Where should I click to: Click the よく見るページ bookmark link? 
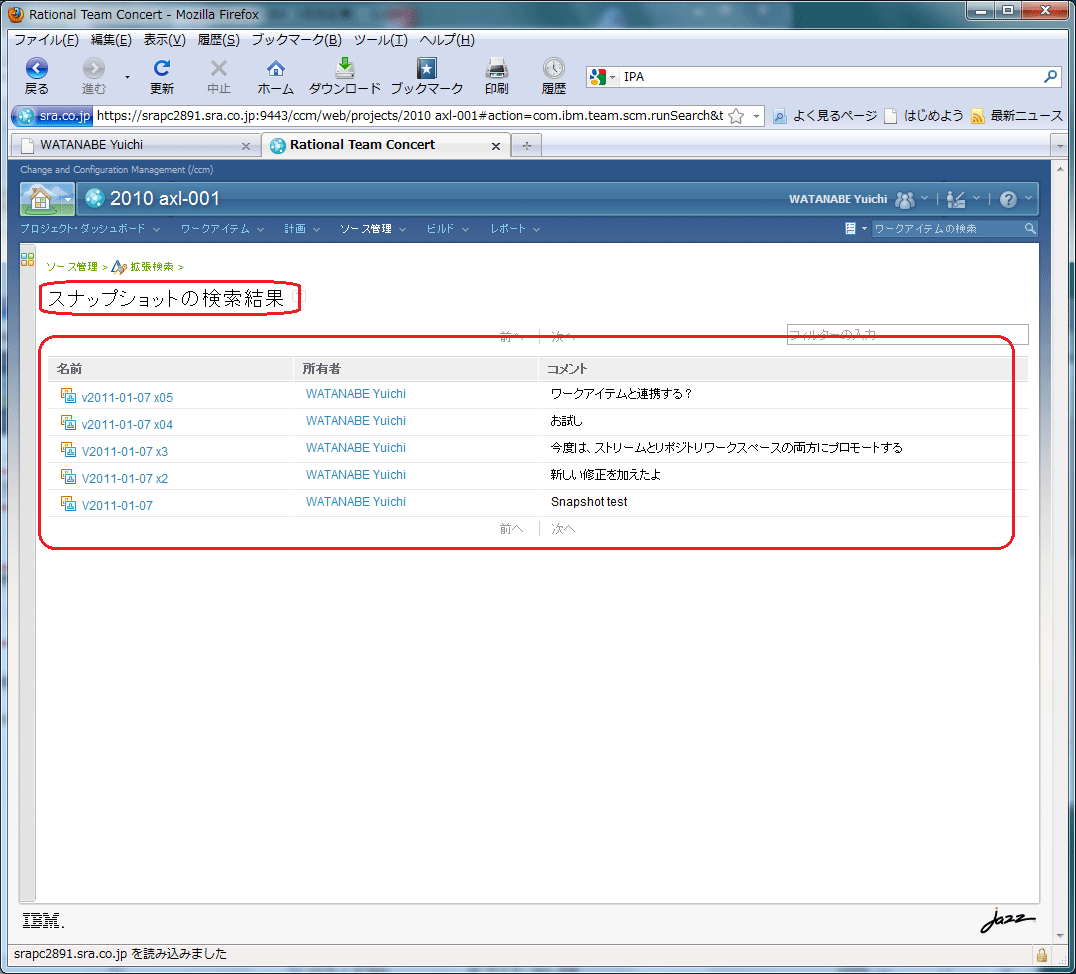[825, 116]
